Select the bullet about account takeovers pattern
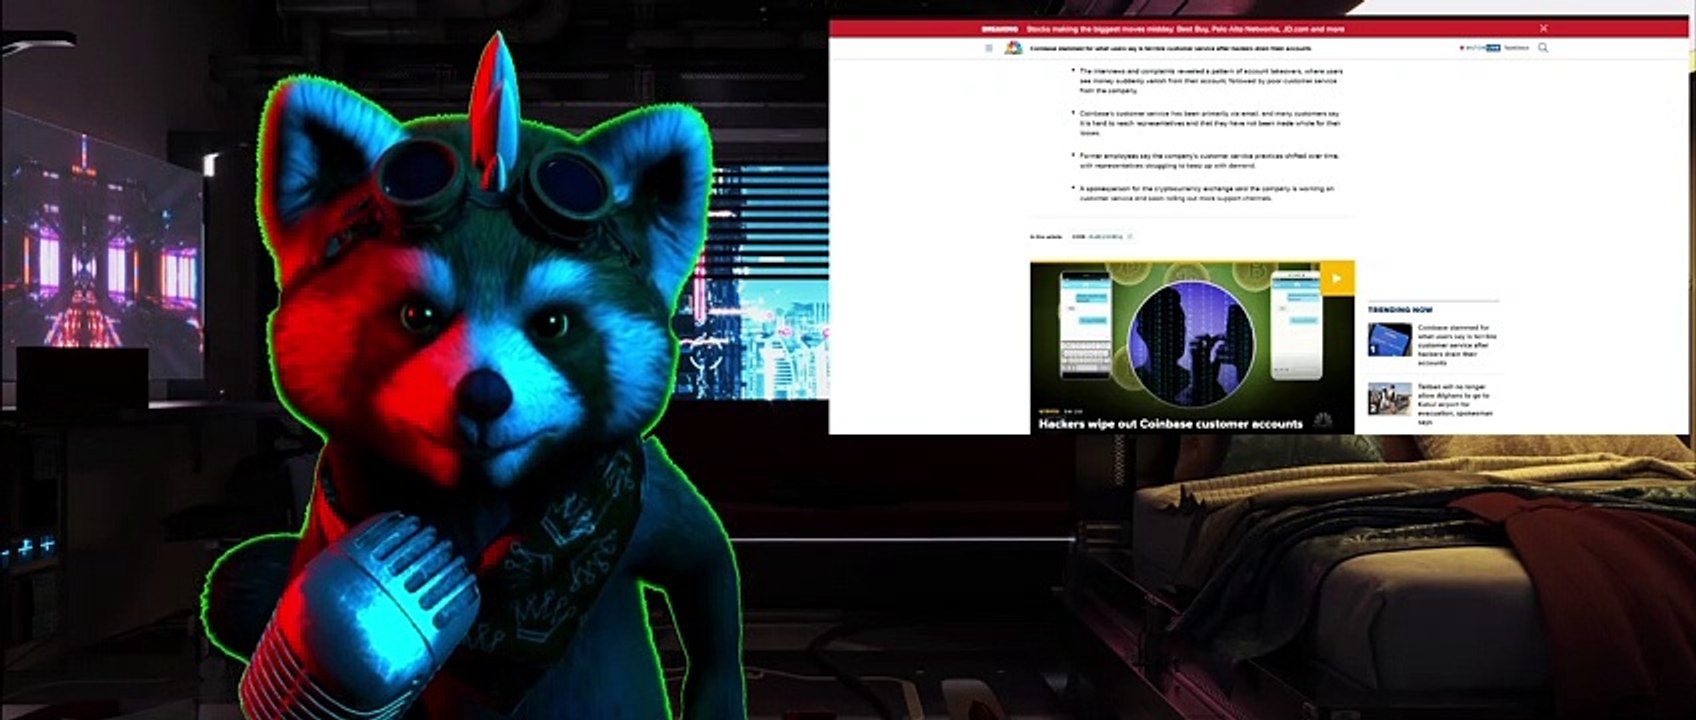This screenshot has width=1696, height=720. coord(1211,81)
